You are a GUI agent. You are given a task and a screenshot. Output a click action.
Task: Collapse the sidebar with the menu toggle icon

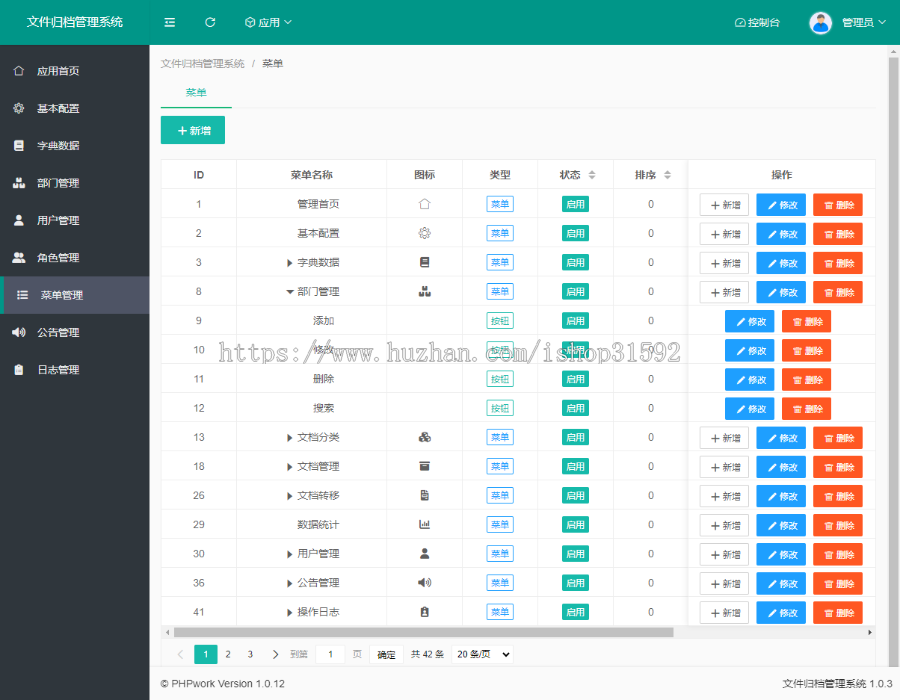[169, 22]
